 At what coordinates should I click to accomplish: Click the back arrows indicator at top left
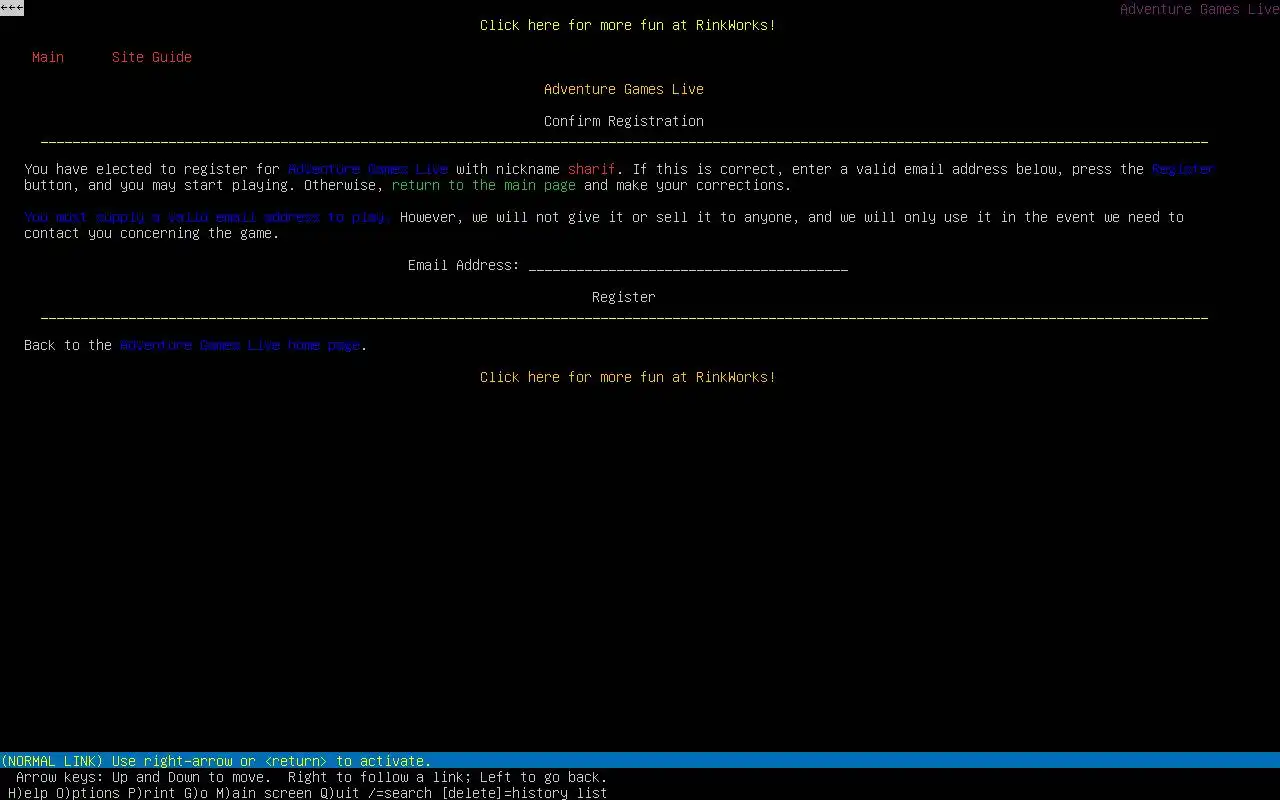click(x=12, y=8)
